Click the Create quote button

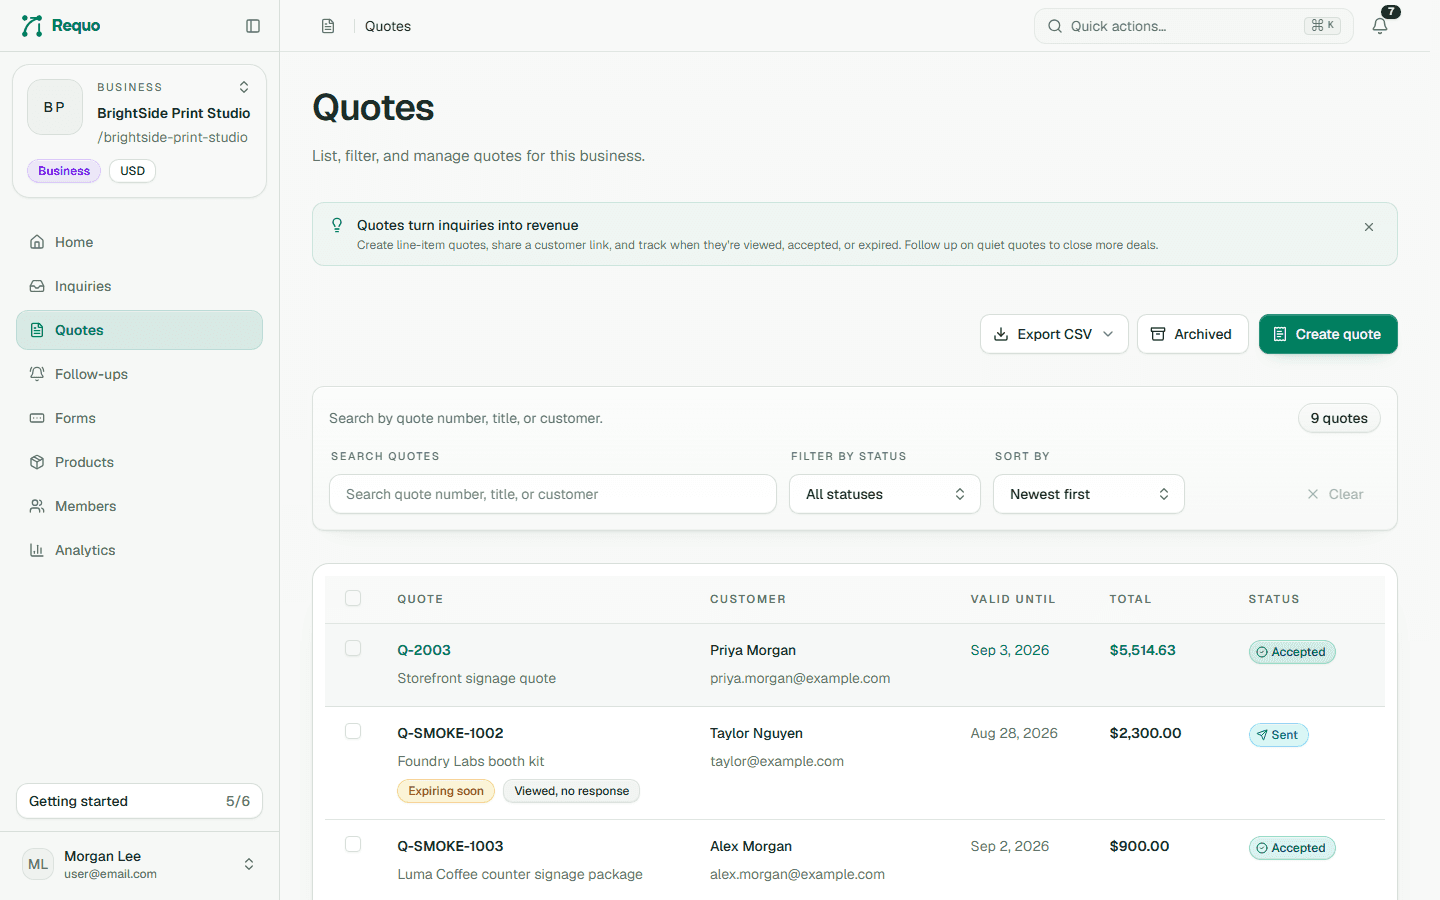click(1328, 334)
